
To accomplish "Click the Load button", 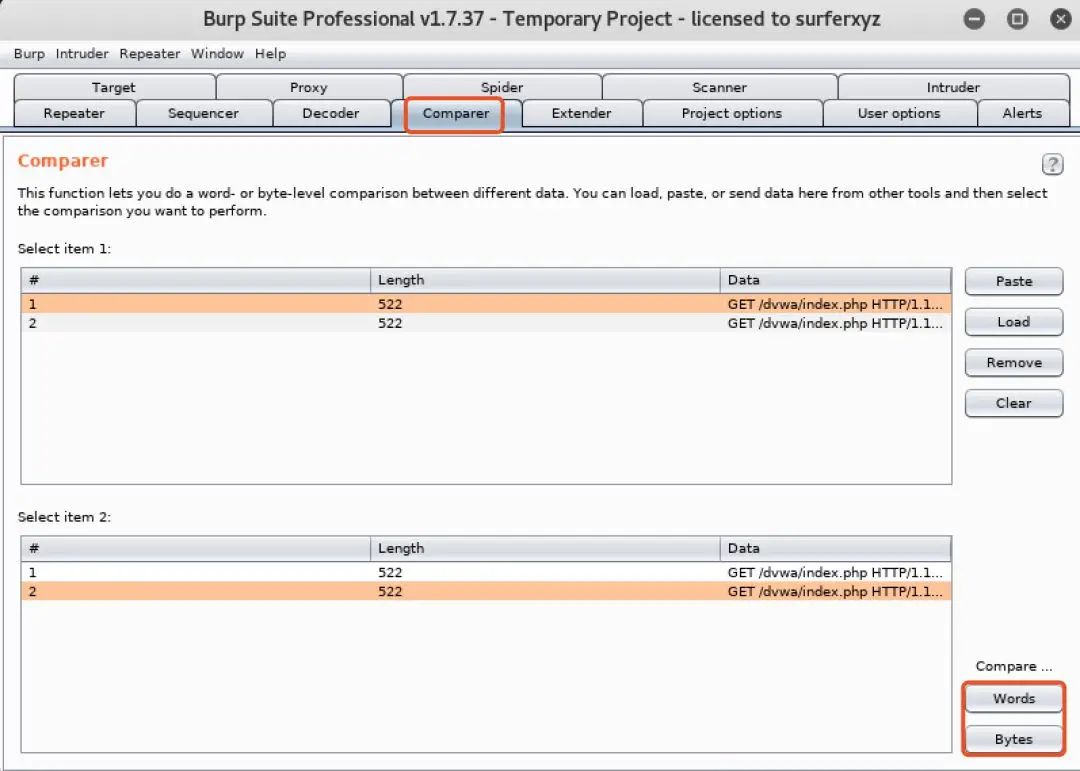I will tap(1014, 322).
